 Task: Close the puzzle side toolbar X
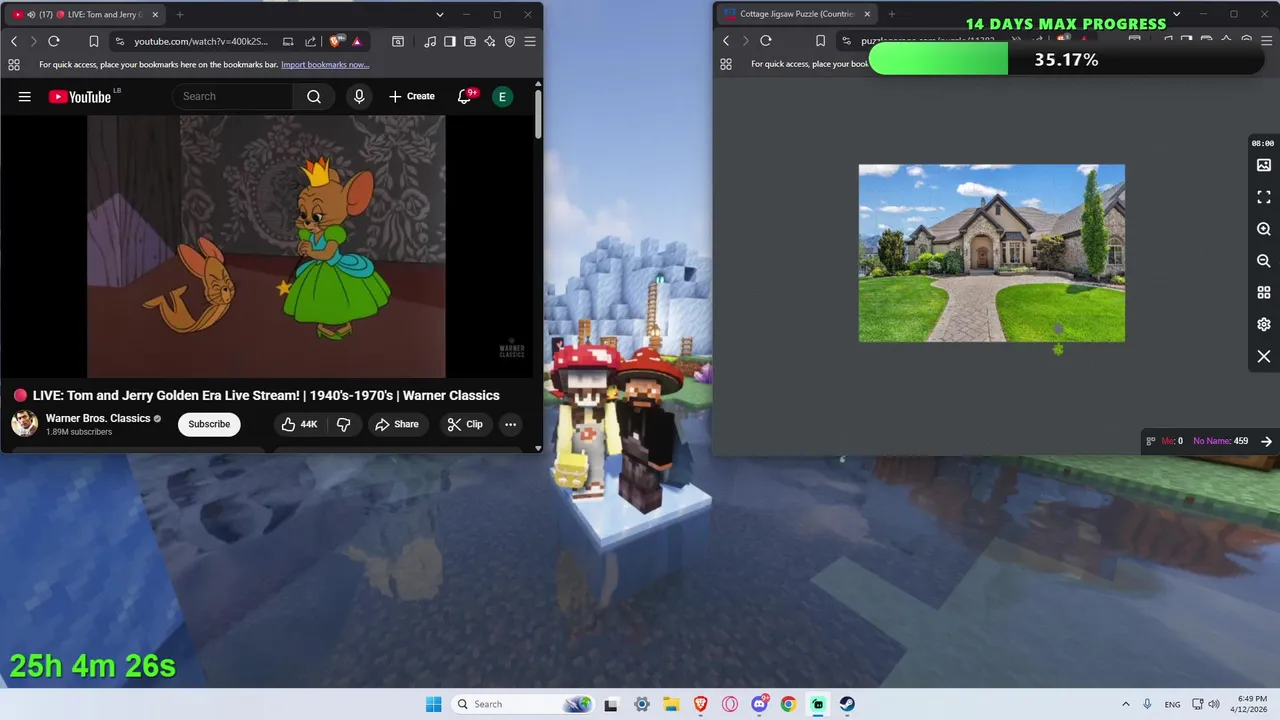[1264, 357]
